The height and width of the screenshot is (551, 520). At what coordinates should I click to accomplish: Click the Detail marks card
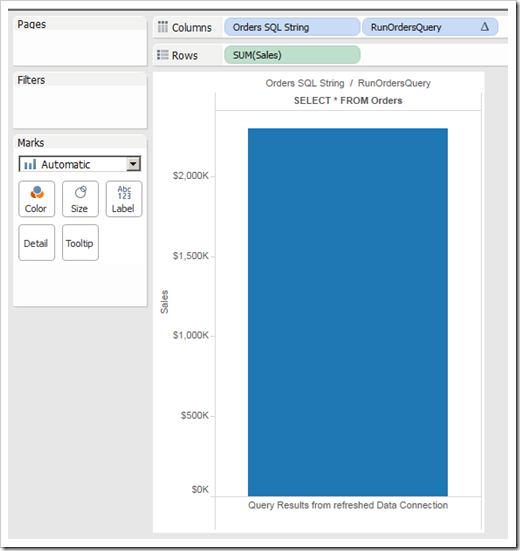[37, 243]
